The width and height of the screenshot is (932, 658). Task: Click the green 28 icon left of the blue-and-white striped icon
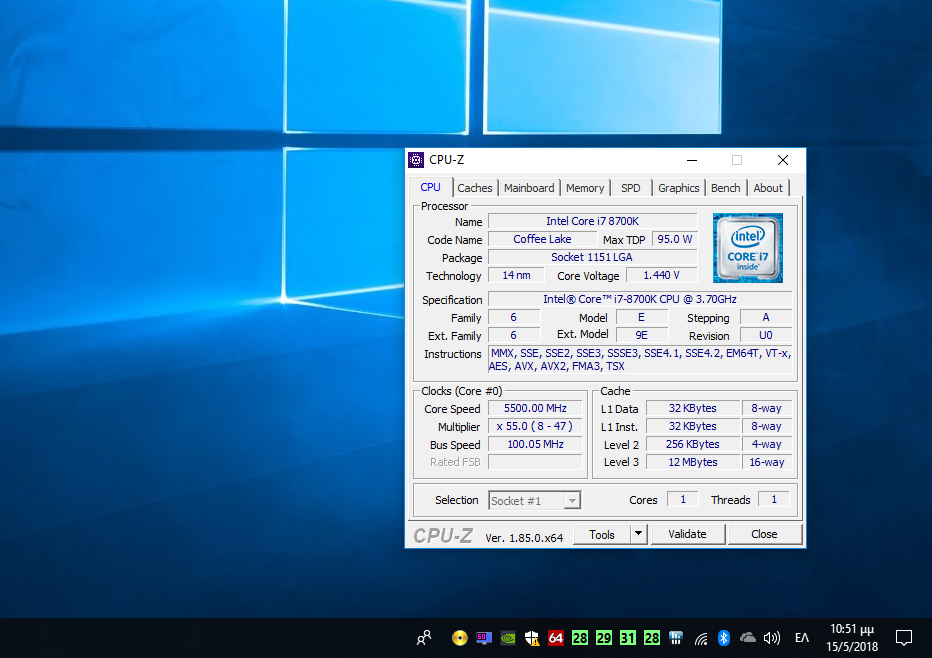point(651,638)
